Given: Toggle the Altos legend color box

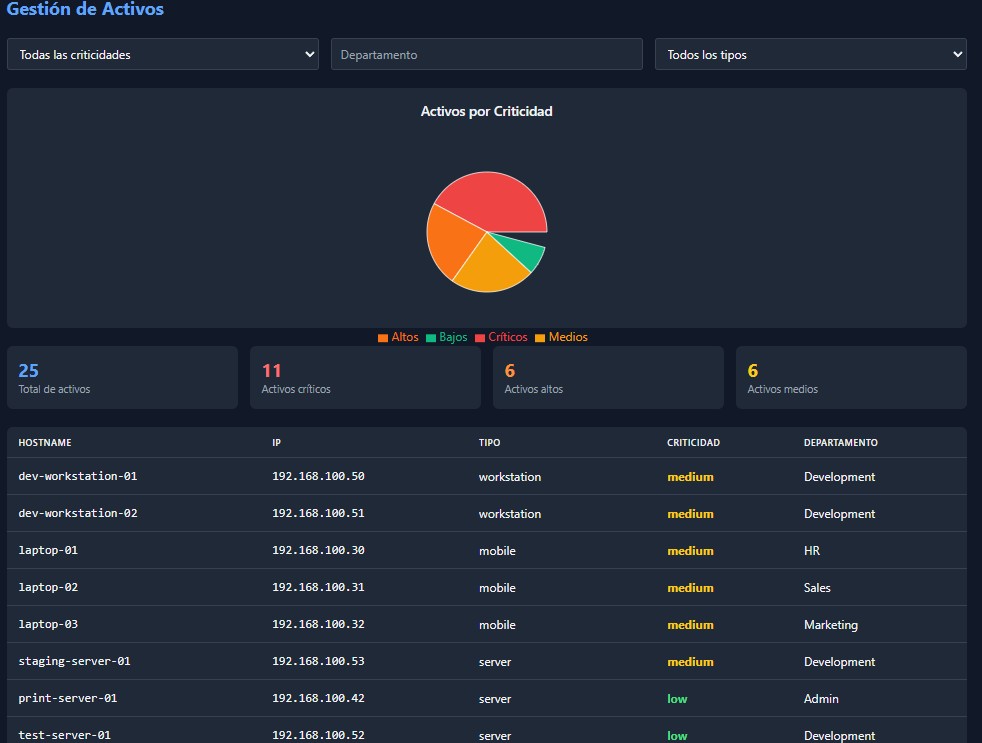Looking at the screenshot, I should coord(383,338).
